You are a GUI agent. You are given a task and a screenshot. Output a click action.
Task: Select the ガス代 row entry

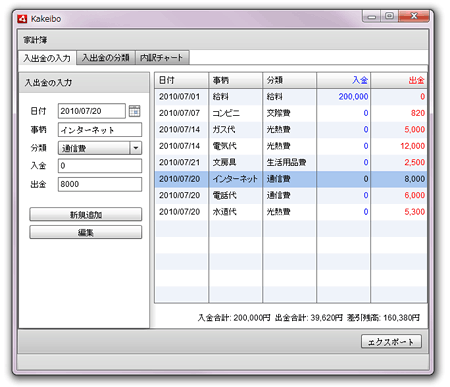pos(224,130)
